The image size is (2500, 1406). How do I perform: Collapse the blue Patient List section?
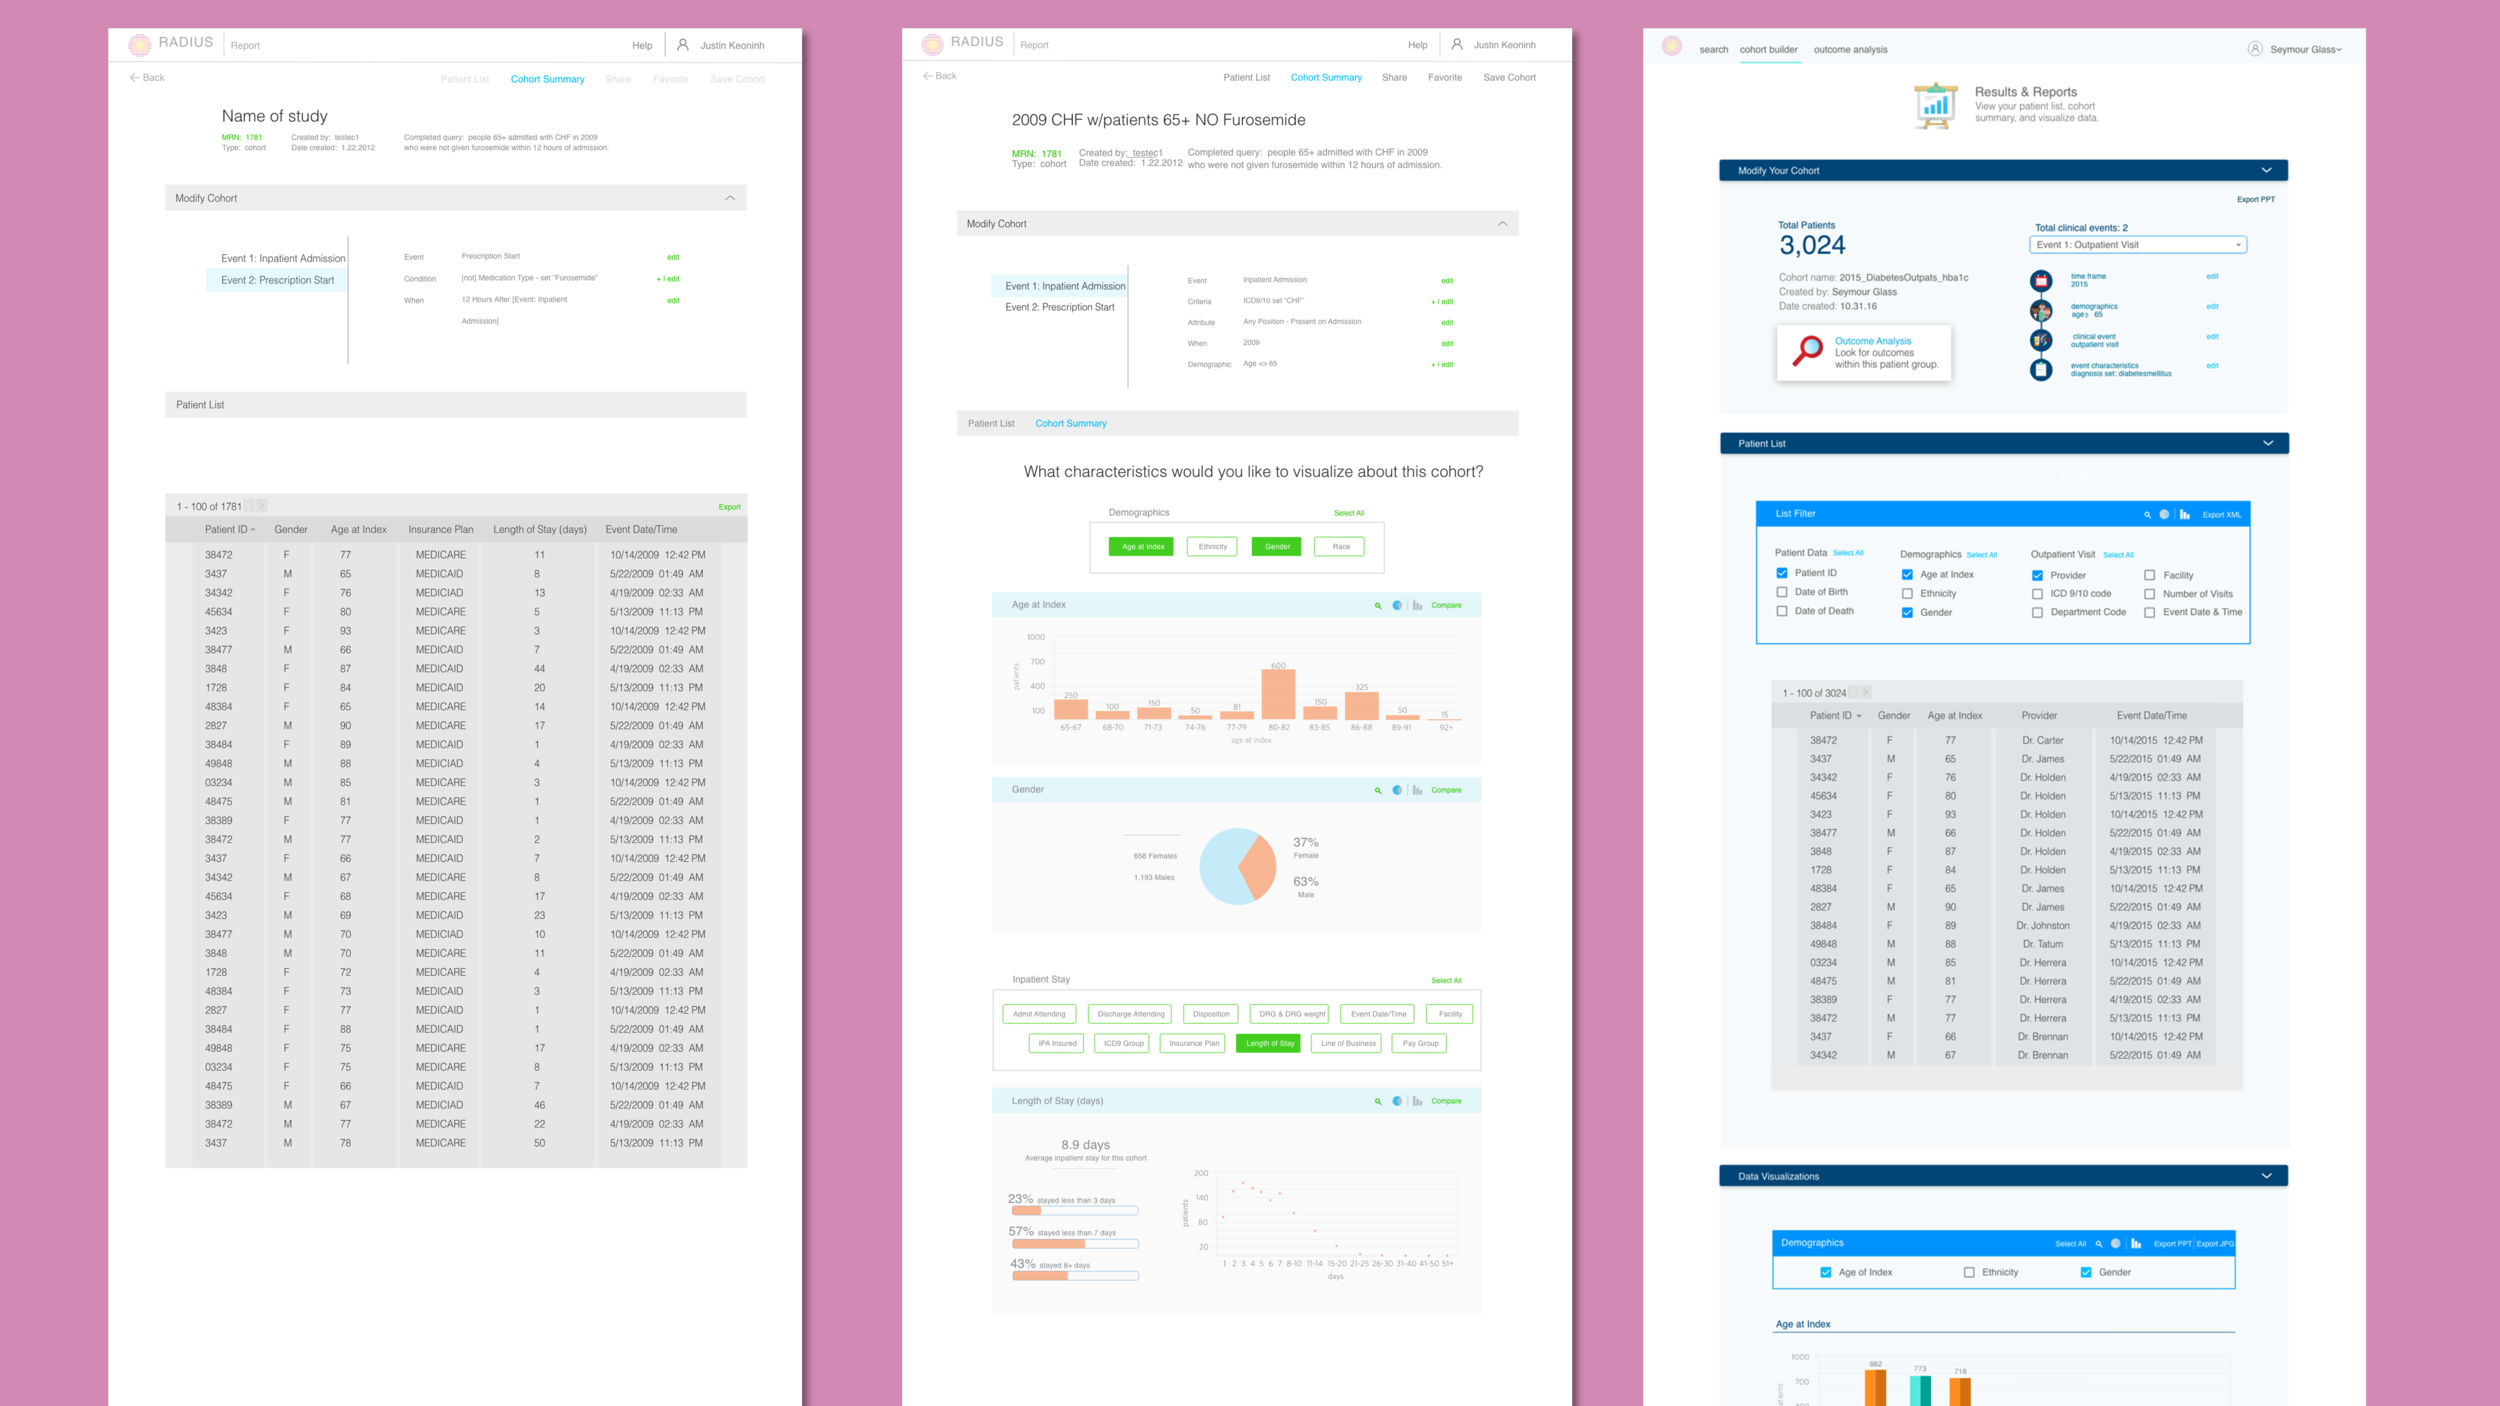pos(2267,444)
